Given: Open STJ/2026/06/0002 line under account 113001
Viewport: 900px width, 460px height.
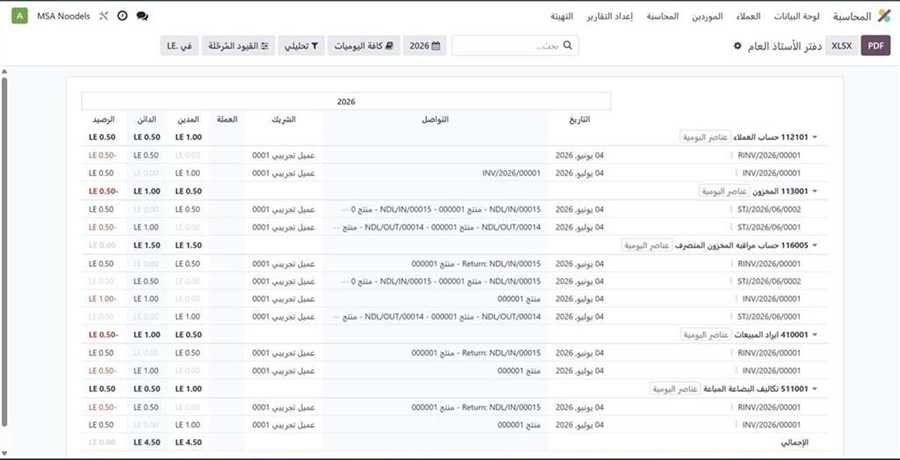Looking at the screenshot, I should pyautogui.click(x=769, y=210).
